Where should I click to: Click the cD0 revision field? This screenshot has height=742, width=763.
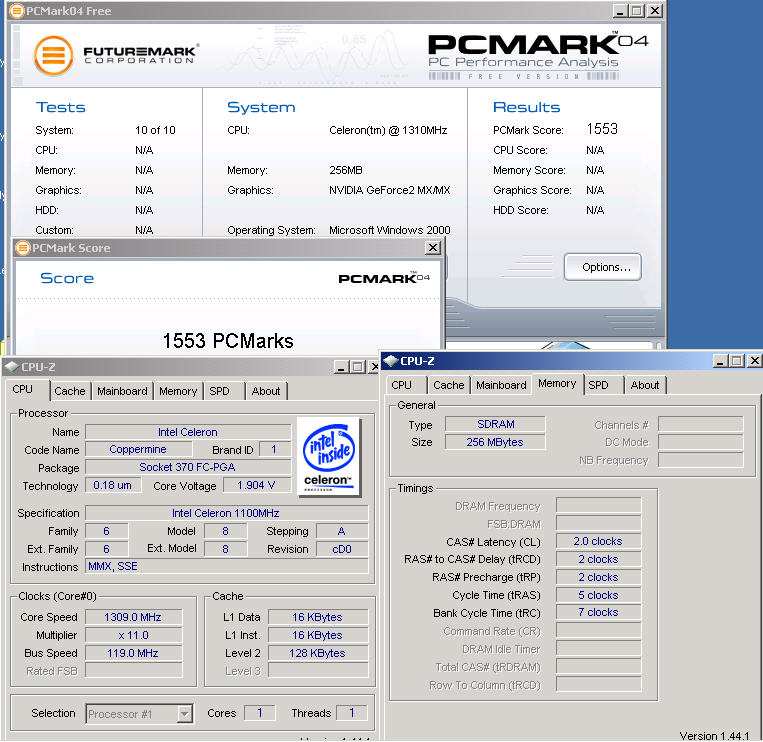(342, 549)
